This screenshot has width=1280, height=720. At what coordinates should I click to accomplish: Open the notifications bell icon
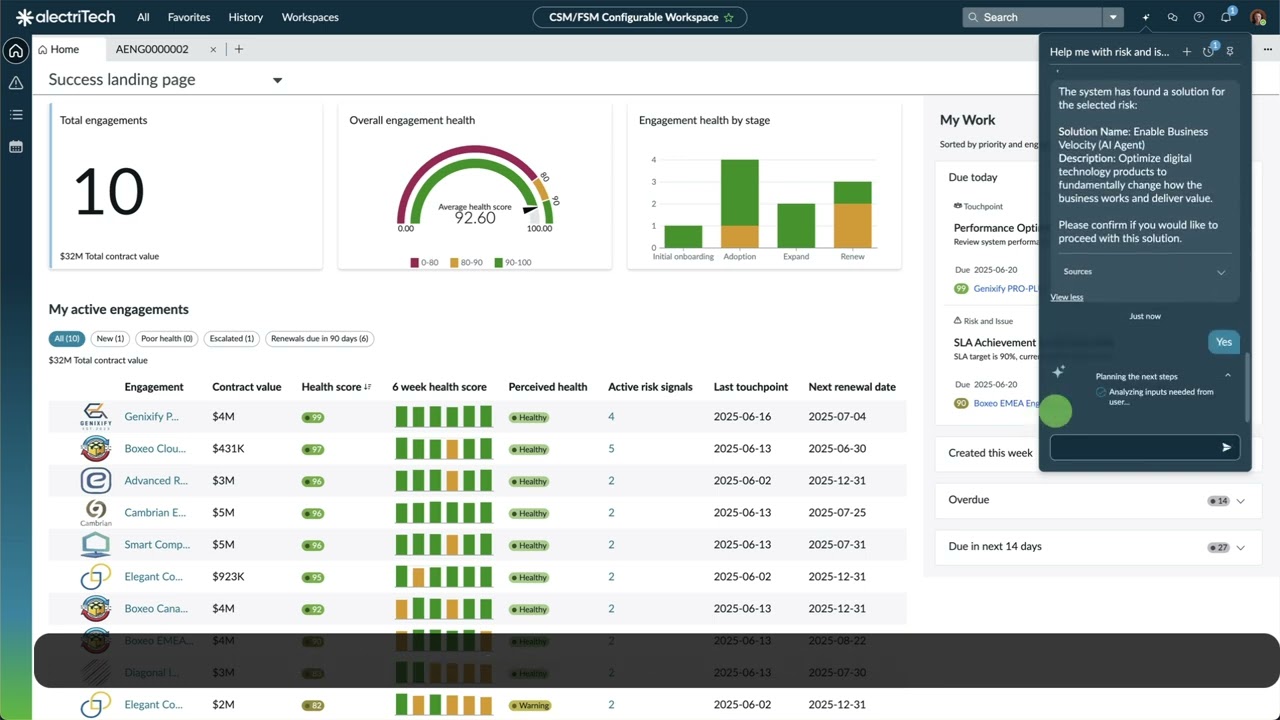(1226, 17)
